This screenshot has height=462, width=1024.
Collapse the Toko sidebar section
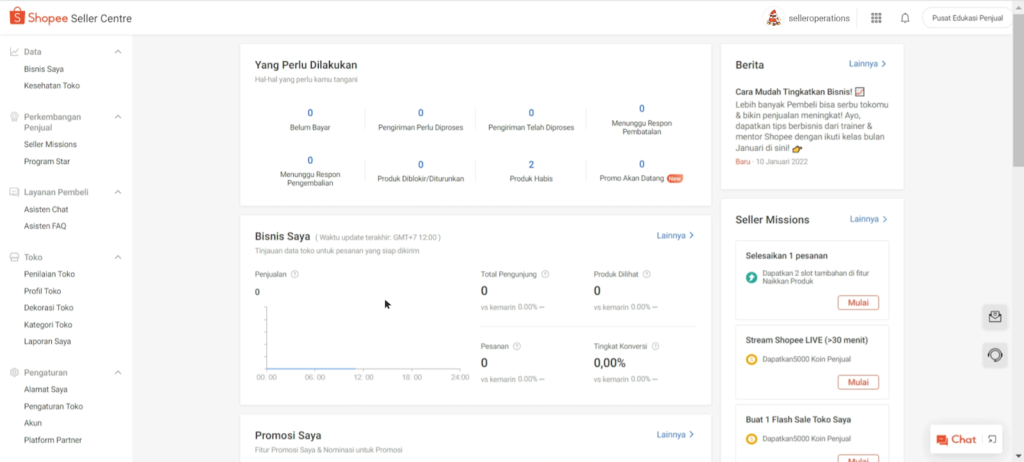tap(118, 257)
